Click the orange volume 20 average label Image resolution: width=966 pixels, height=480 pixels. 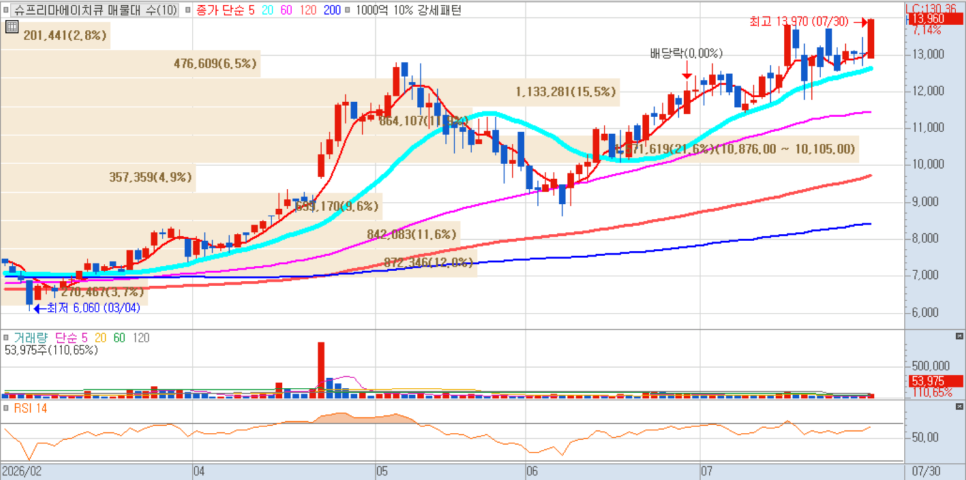coord(100,338)
